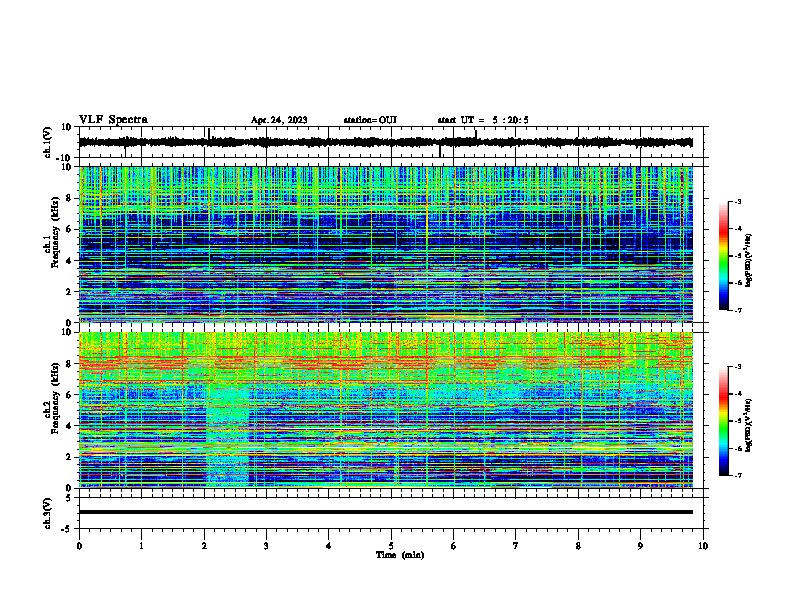The height and width of the screenshot is (612, 792).
Task: Click the "-10" tick on ch.1(V) axis
Action: (x=65, y=158)
